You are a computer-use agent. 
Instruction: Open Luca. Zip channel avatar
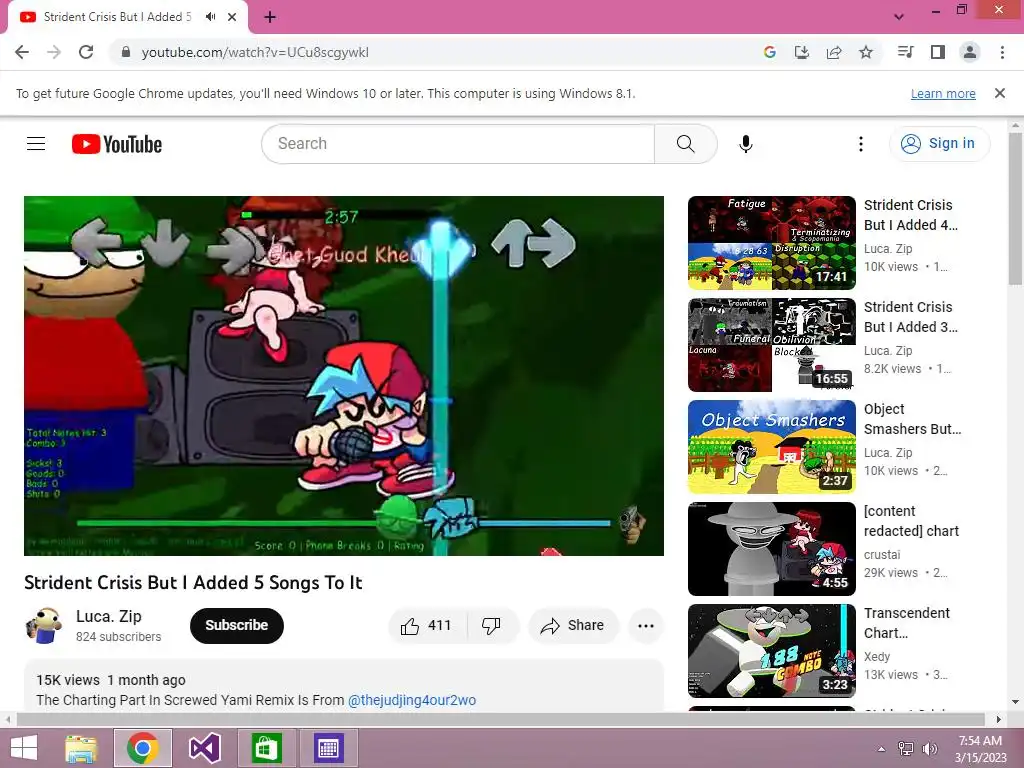[44, 626]
